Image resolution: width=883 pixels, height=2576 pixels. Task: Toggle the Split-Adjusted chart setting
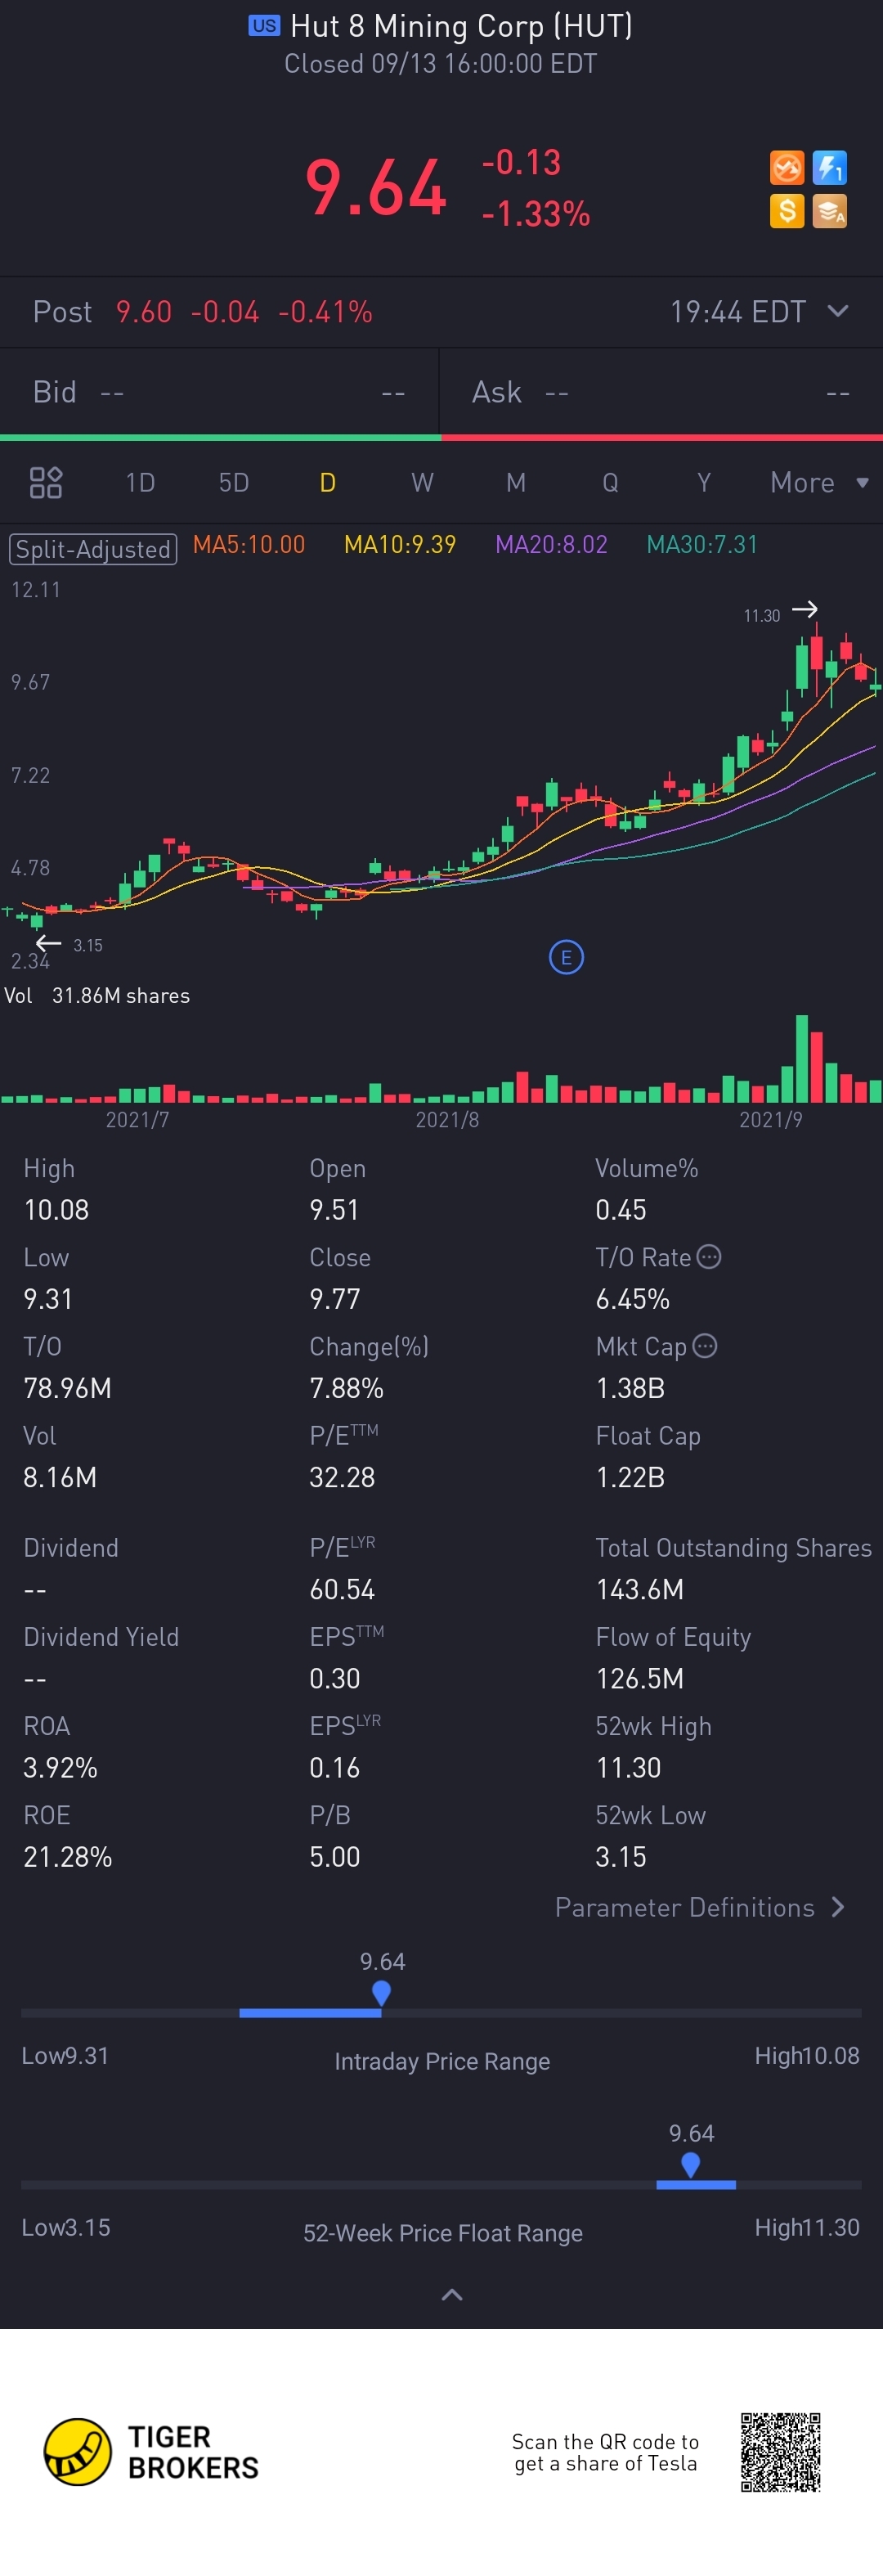(93, 549)
